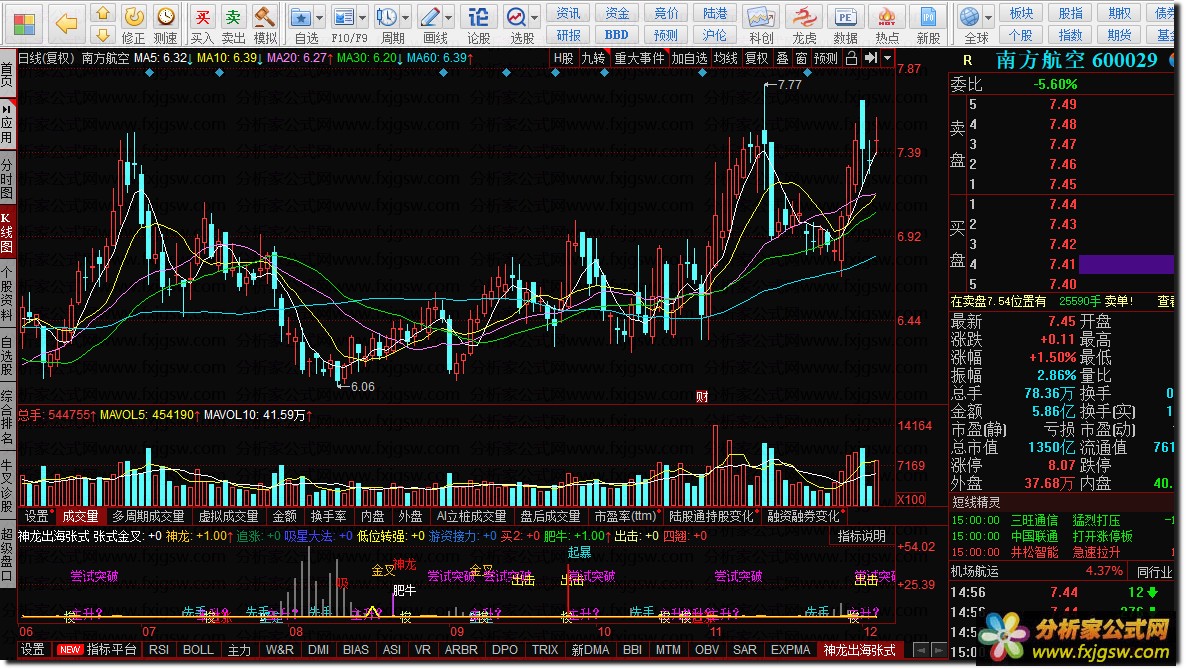1186x669 pixels.
Task: Open the 修正 refresh tool
Action: click(134, 23)
